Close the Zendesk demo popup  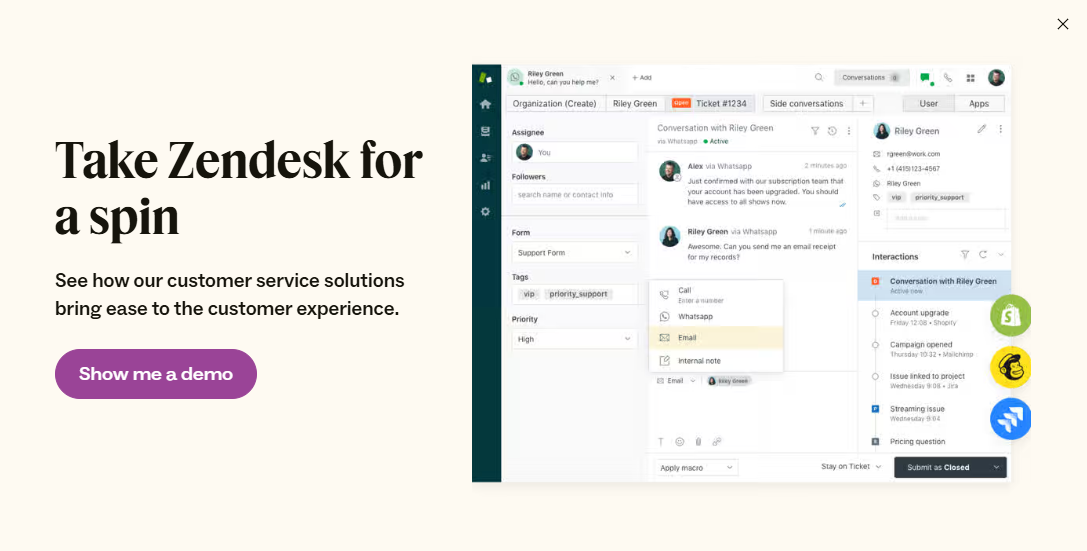click(x=1063, y=24)
